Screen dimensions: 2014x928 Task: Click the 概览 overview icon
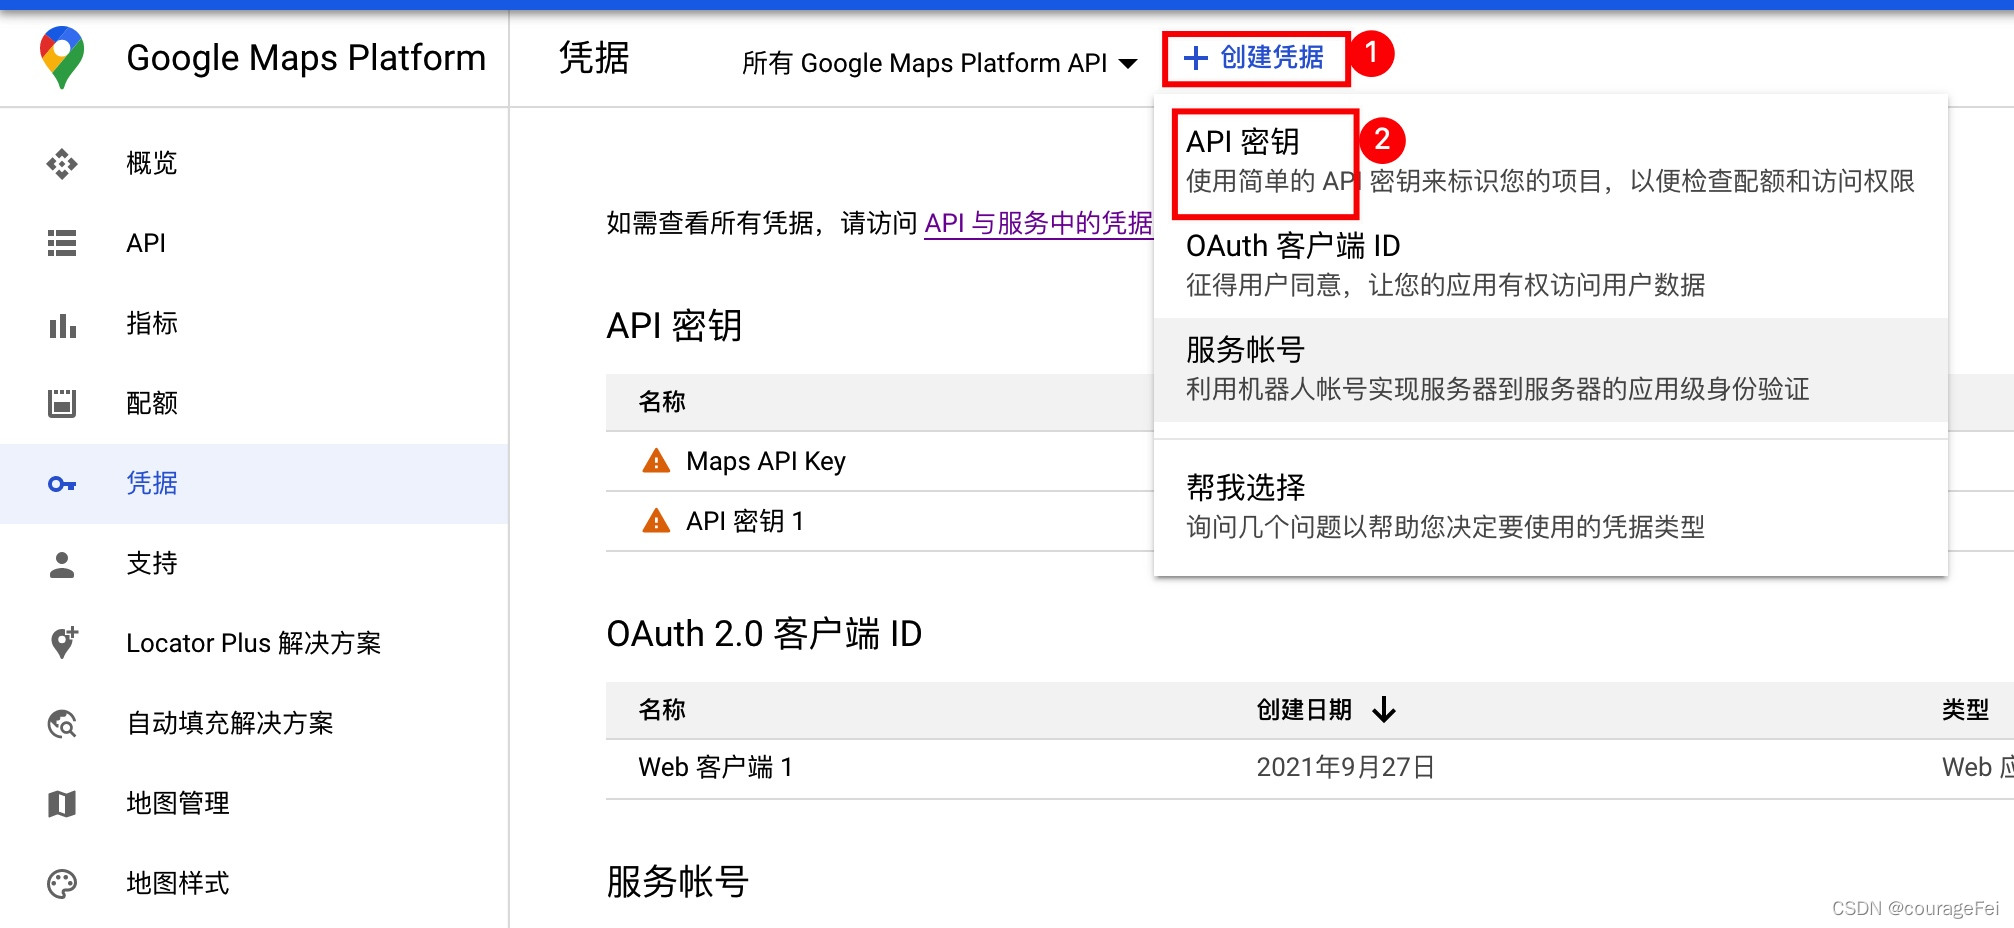click(x=62, y=163)
